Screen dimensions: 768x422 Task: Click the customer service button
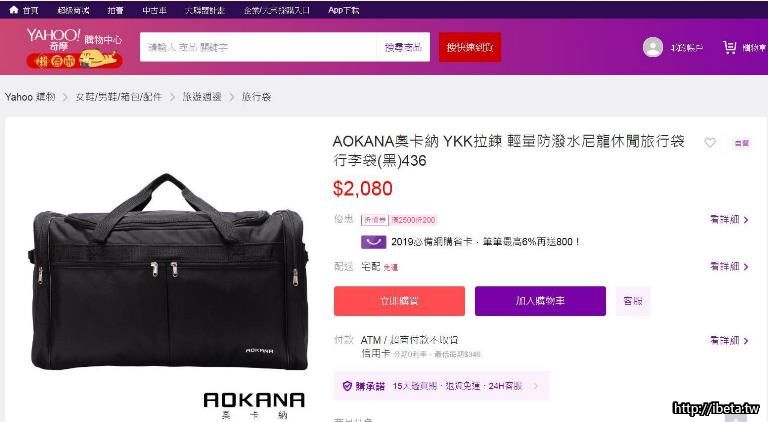(632, 301)
